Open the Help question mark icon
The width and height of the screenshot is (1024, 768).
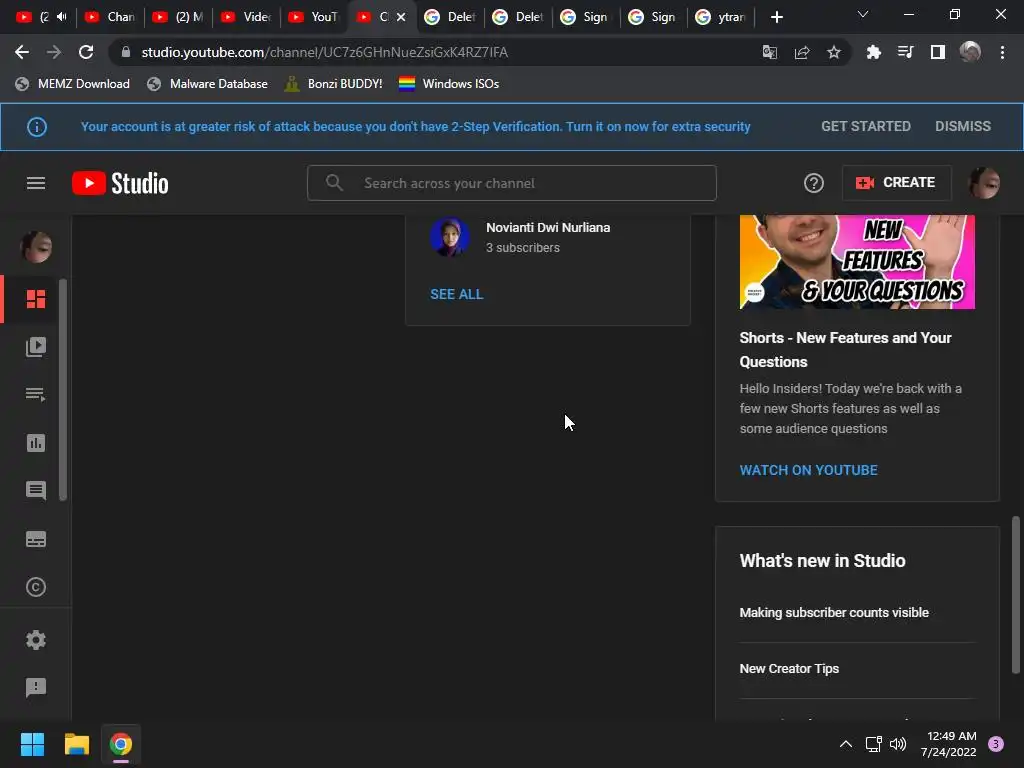814,183
